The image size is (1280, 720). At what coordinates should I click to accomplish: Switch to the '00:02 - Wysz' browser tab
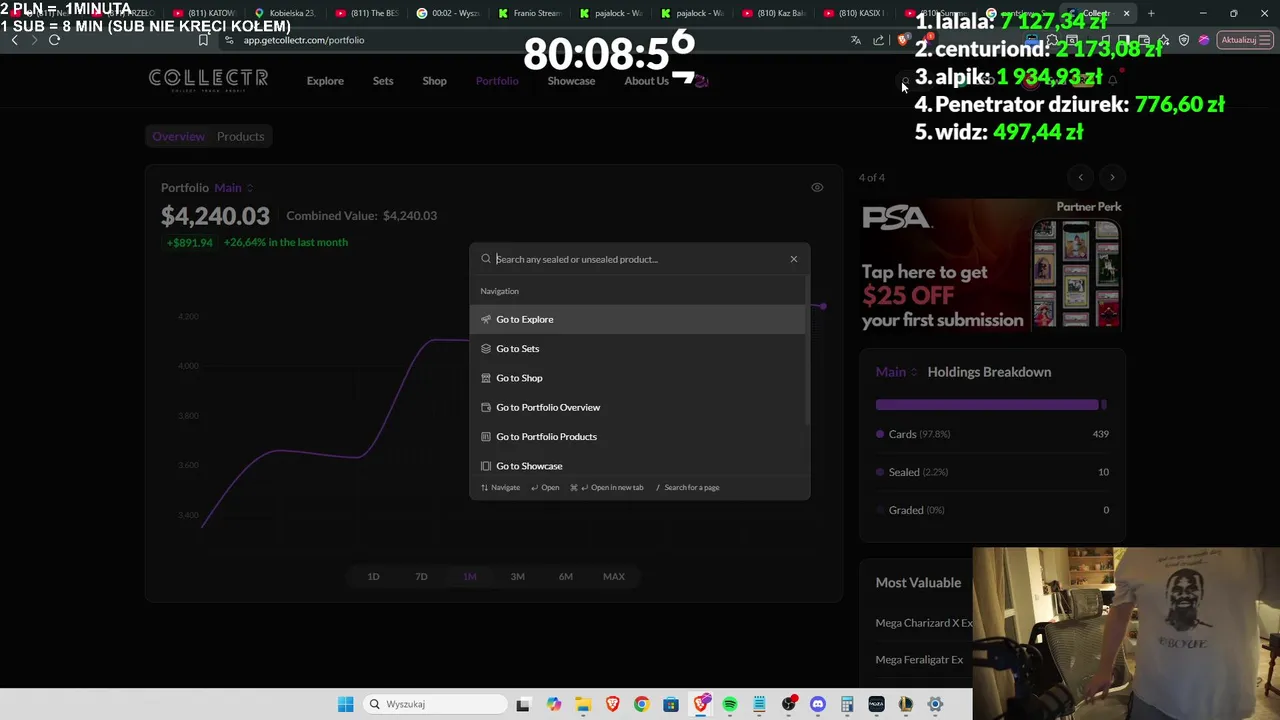click(448, 13)
